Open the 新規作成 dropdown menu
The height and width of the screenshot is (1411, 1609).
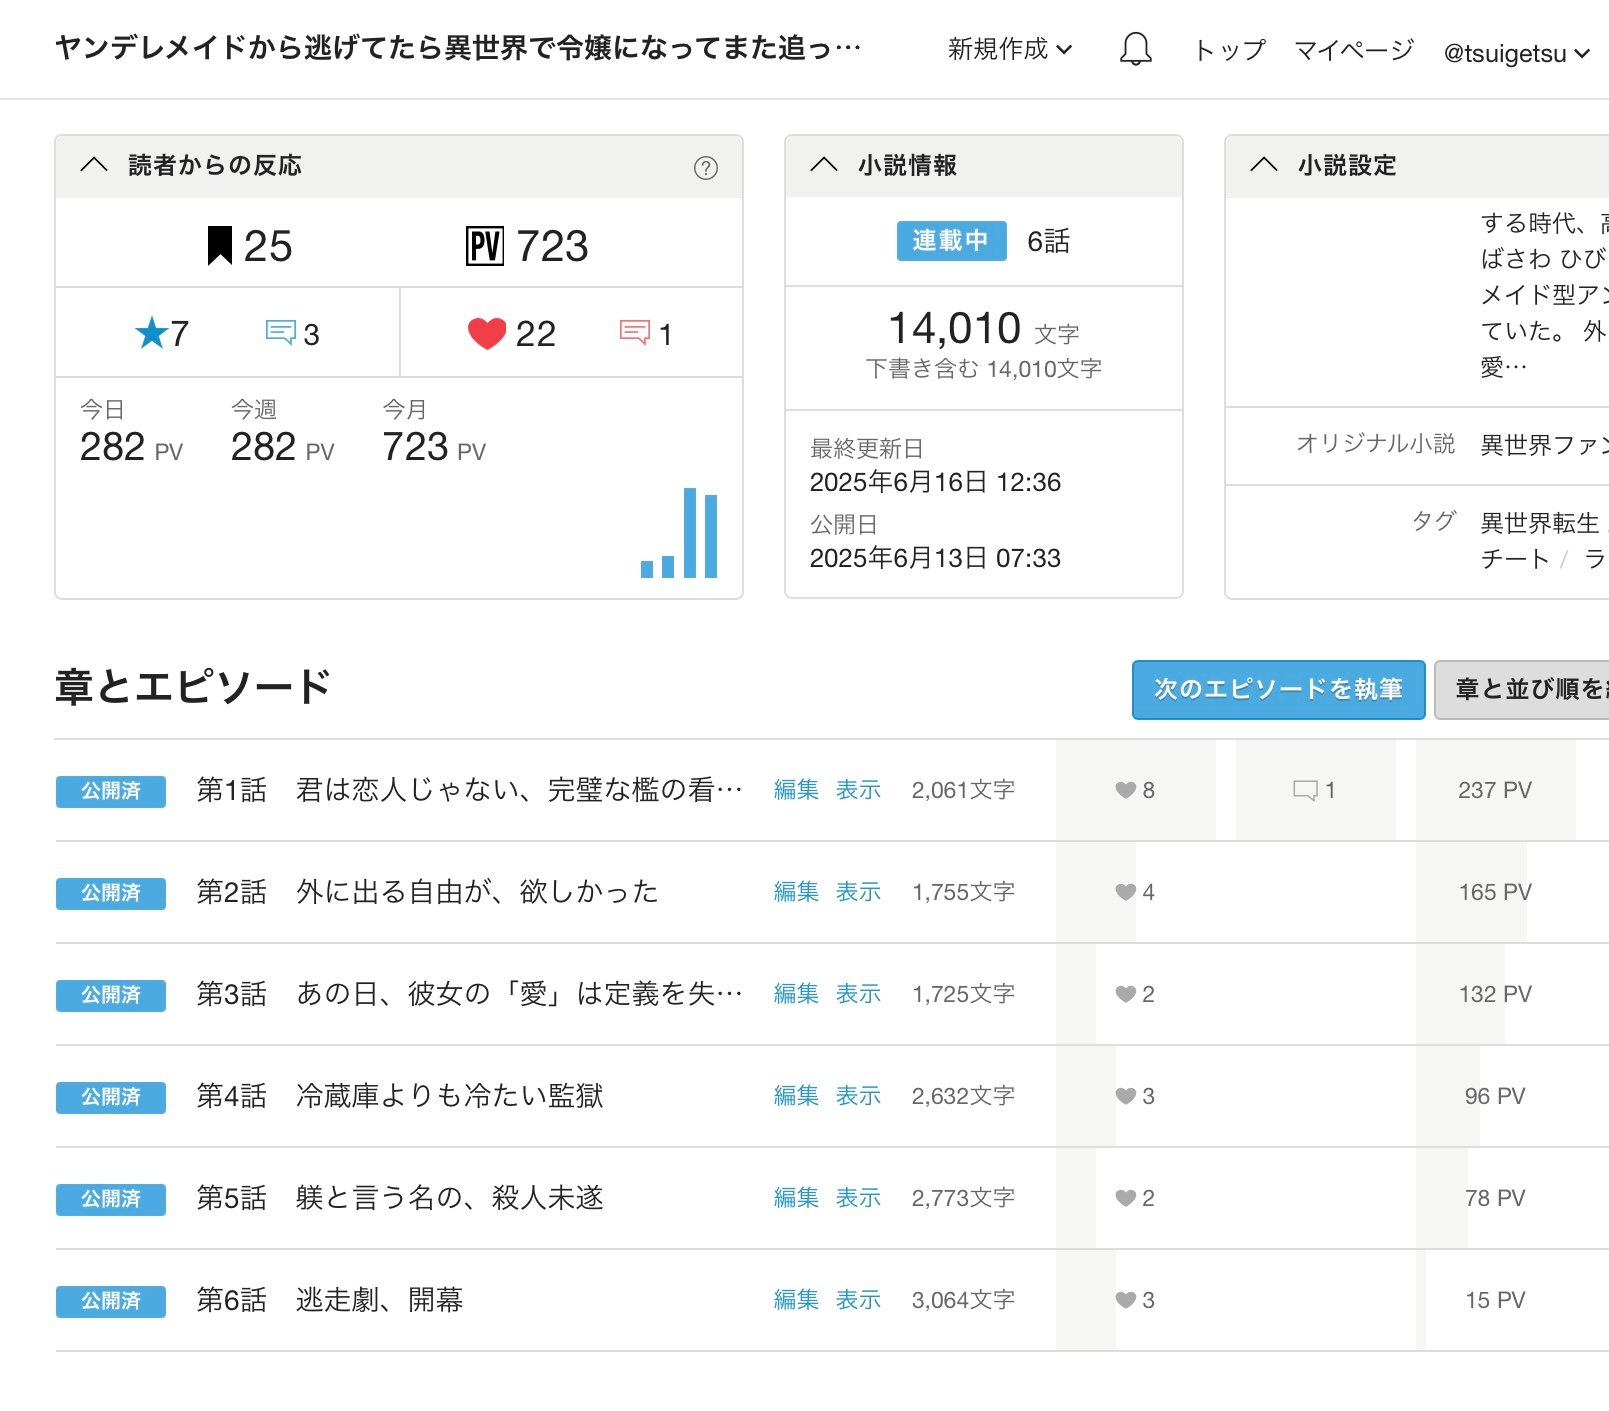(x=1009, y=49)
